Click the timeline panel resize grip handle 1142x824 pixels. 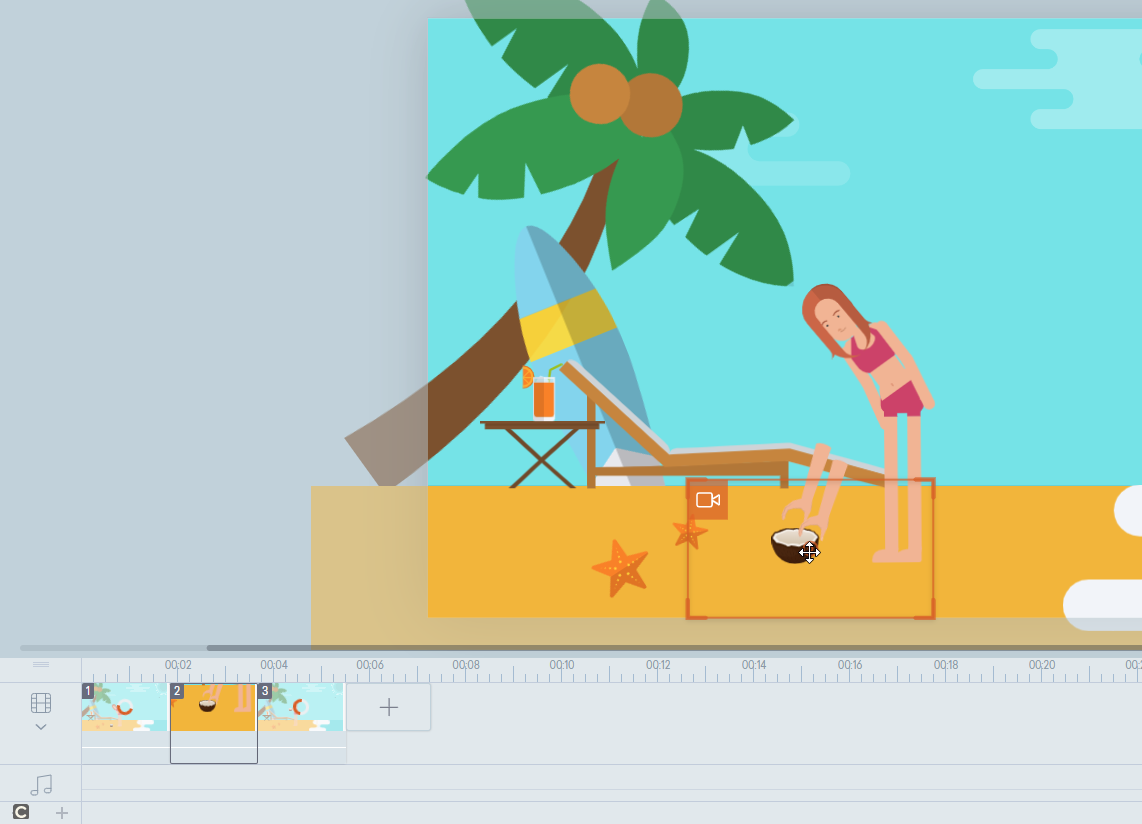(x=41, y=664)
